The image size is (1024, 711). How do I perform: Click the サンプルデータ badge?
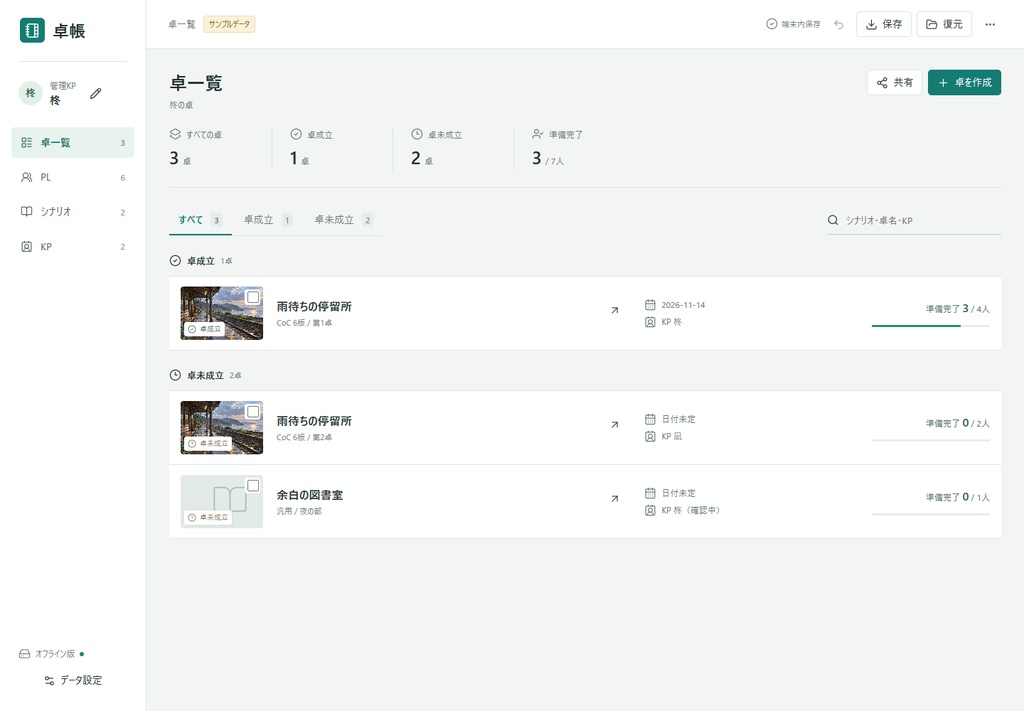tap(229, 24)
